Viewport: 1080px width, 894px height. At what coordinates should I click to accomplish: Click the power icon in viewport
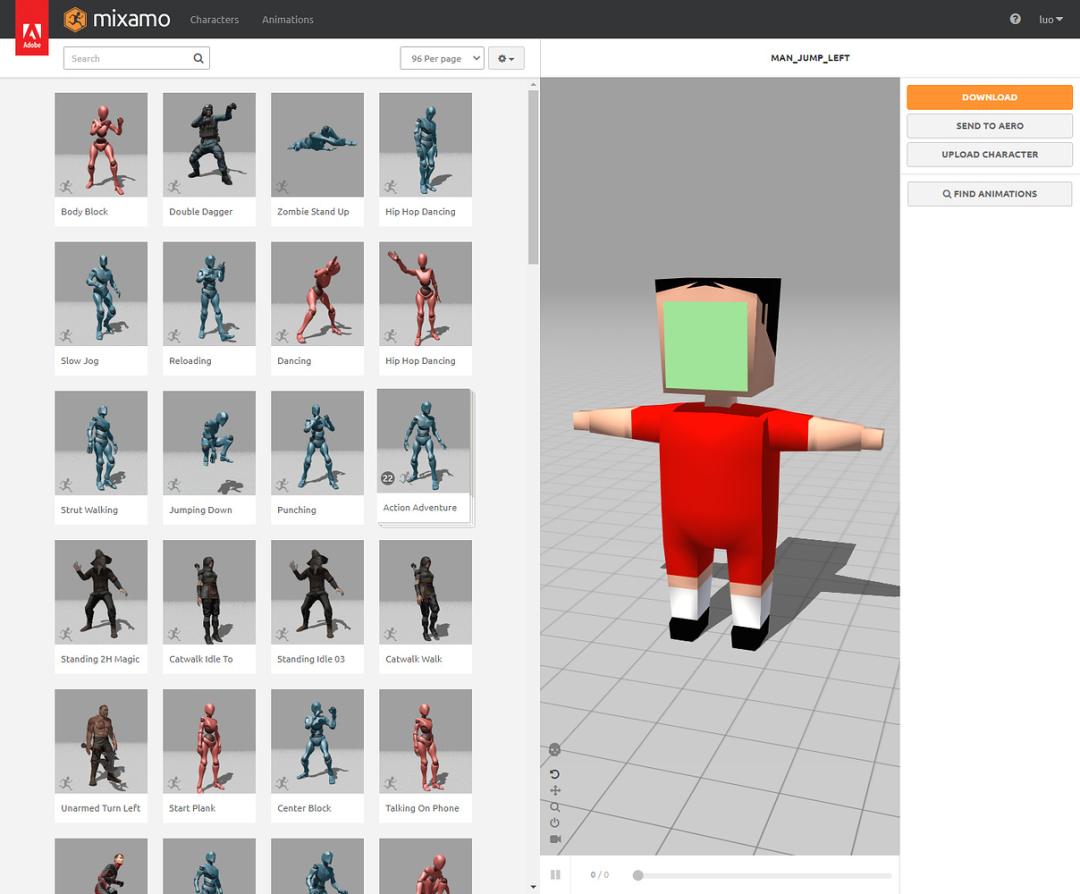tap(554, 823)
